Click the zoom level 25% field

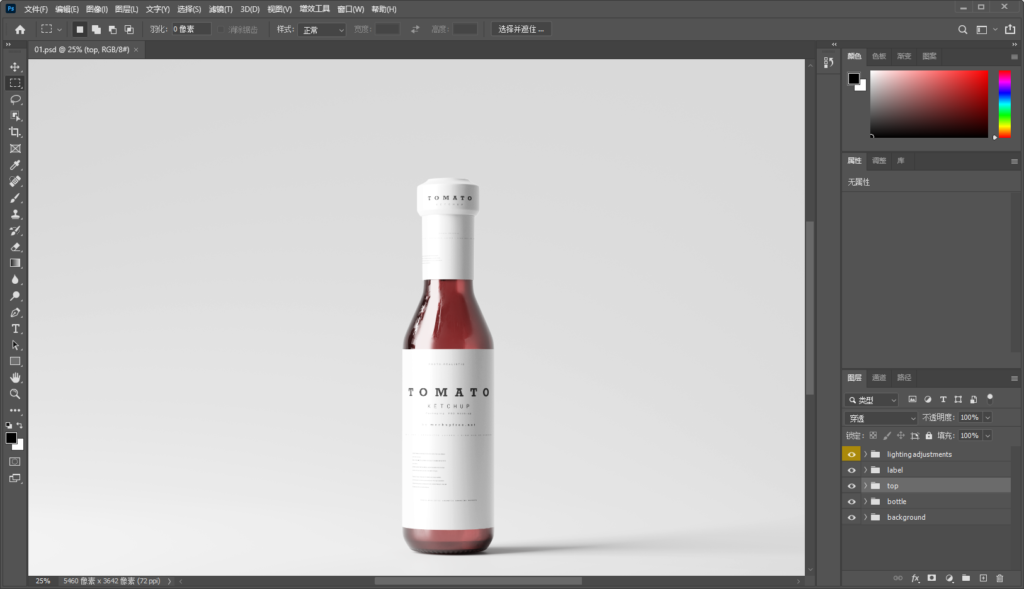(42, 581)
